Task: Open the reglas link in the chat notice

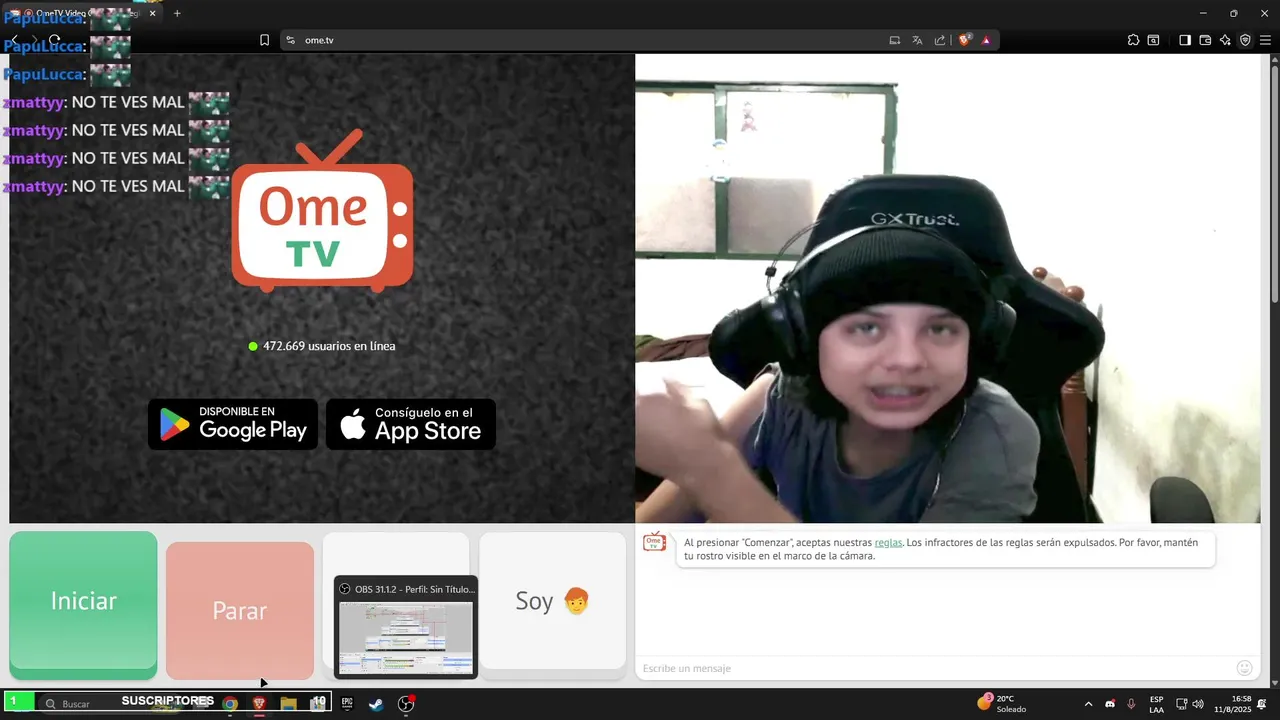Action: 888,542
